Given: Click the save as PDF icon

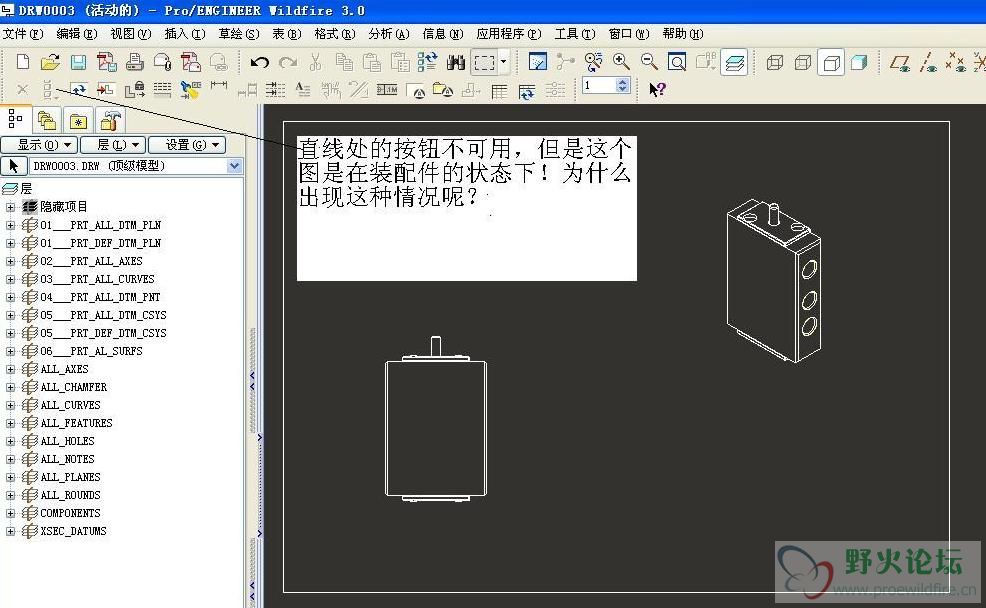Looking at the screenshot, I should [x=106, y=62].
